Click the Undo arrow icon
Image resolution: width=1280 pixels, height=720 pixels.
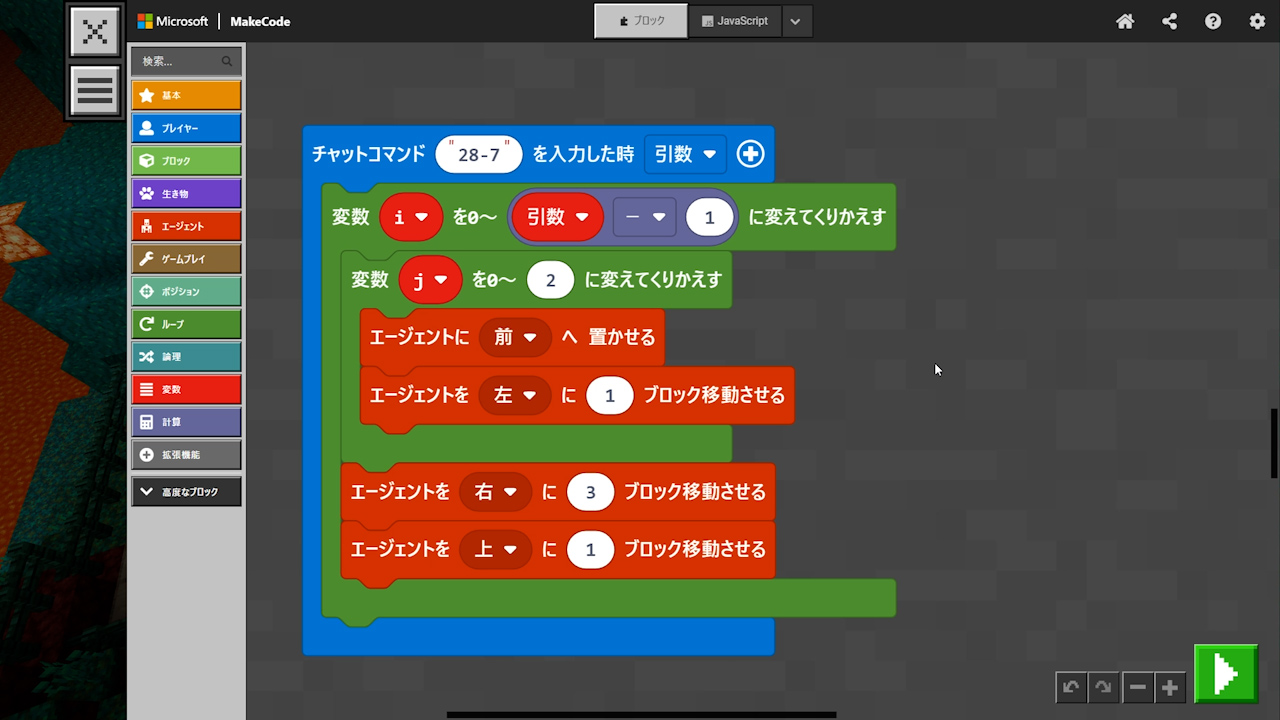(x=1071, y=687)
